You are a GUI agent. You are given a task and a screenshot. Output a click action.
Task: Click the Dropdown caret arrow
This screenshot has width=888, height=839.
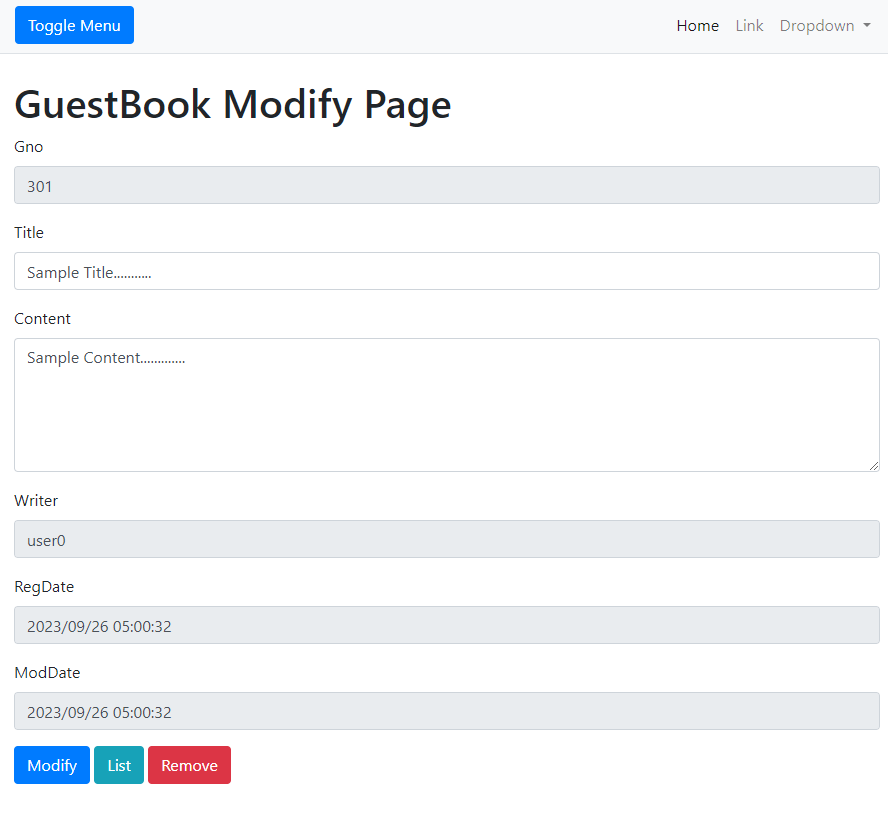(x=866, y=25)
